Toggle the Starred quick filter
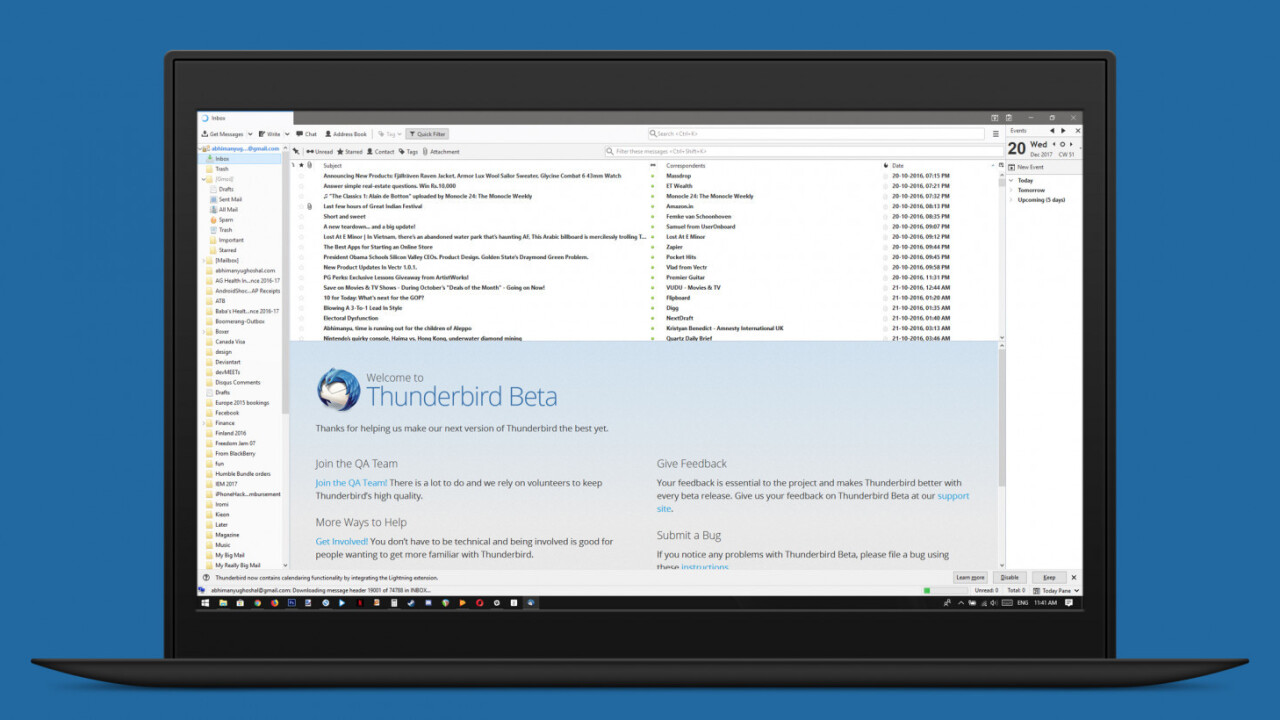This screenshot has height=720, width=1280. click(350, 152)
